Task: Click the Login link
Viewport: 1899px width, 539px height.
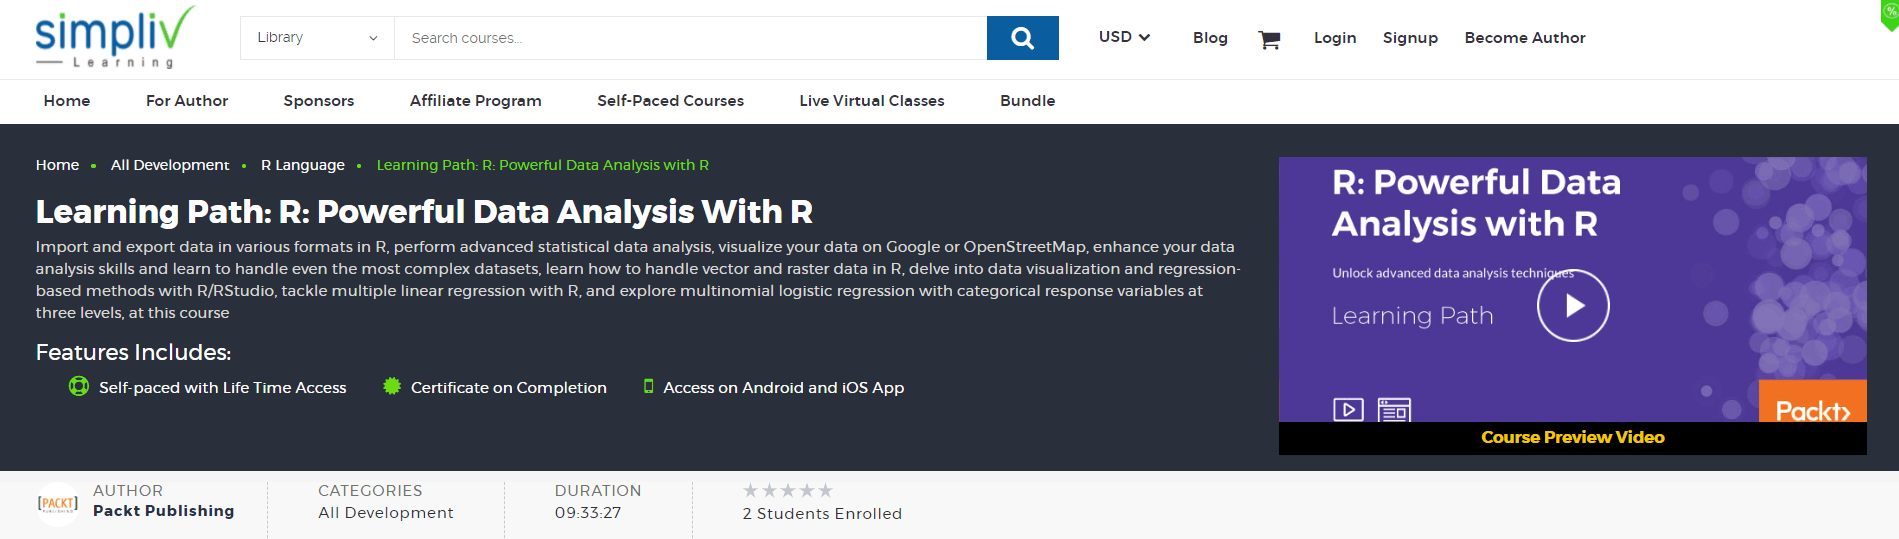Action: 1335,38
